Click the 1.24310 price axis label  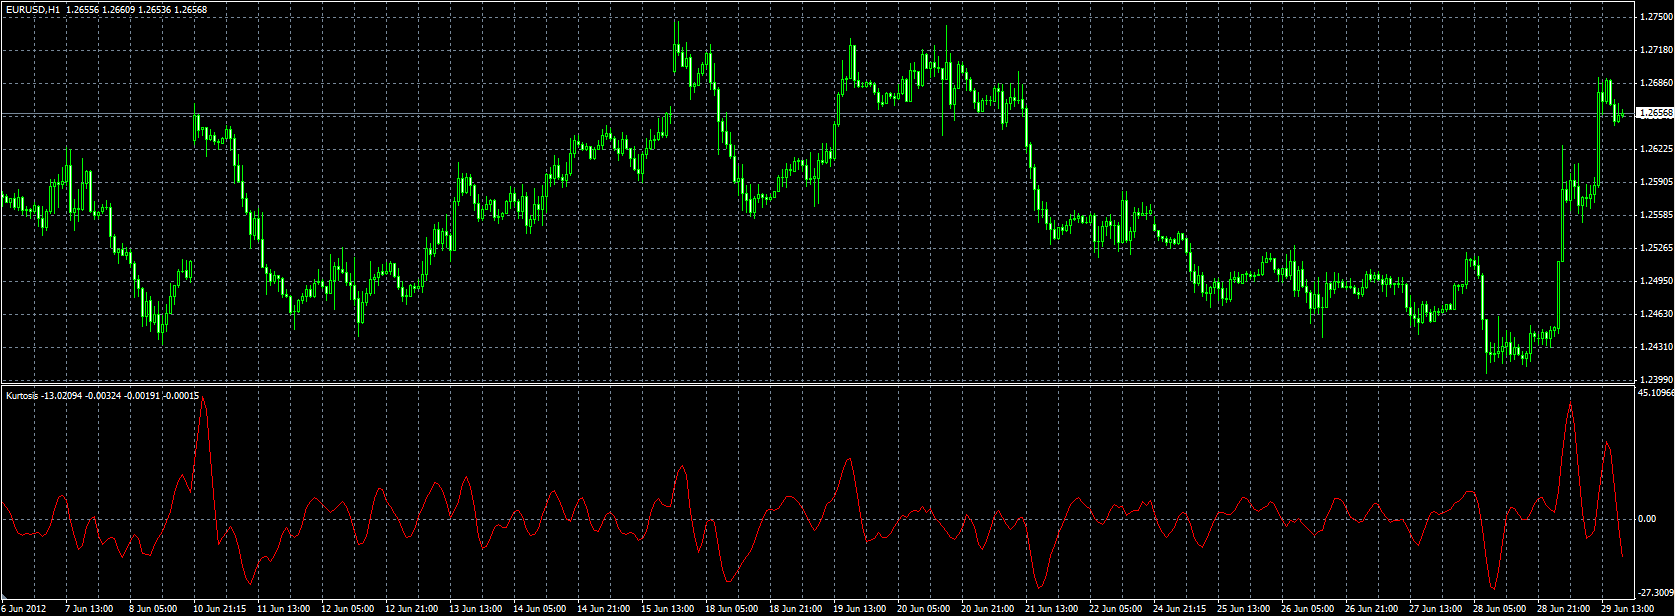point(1657,347)
